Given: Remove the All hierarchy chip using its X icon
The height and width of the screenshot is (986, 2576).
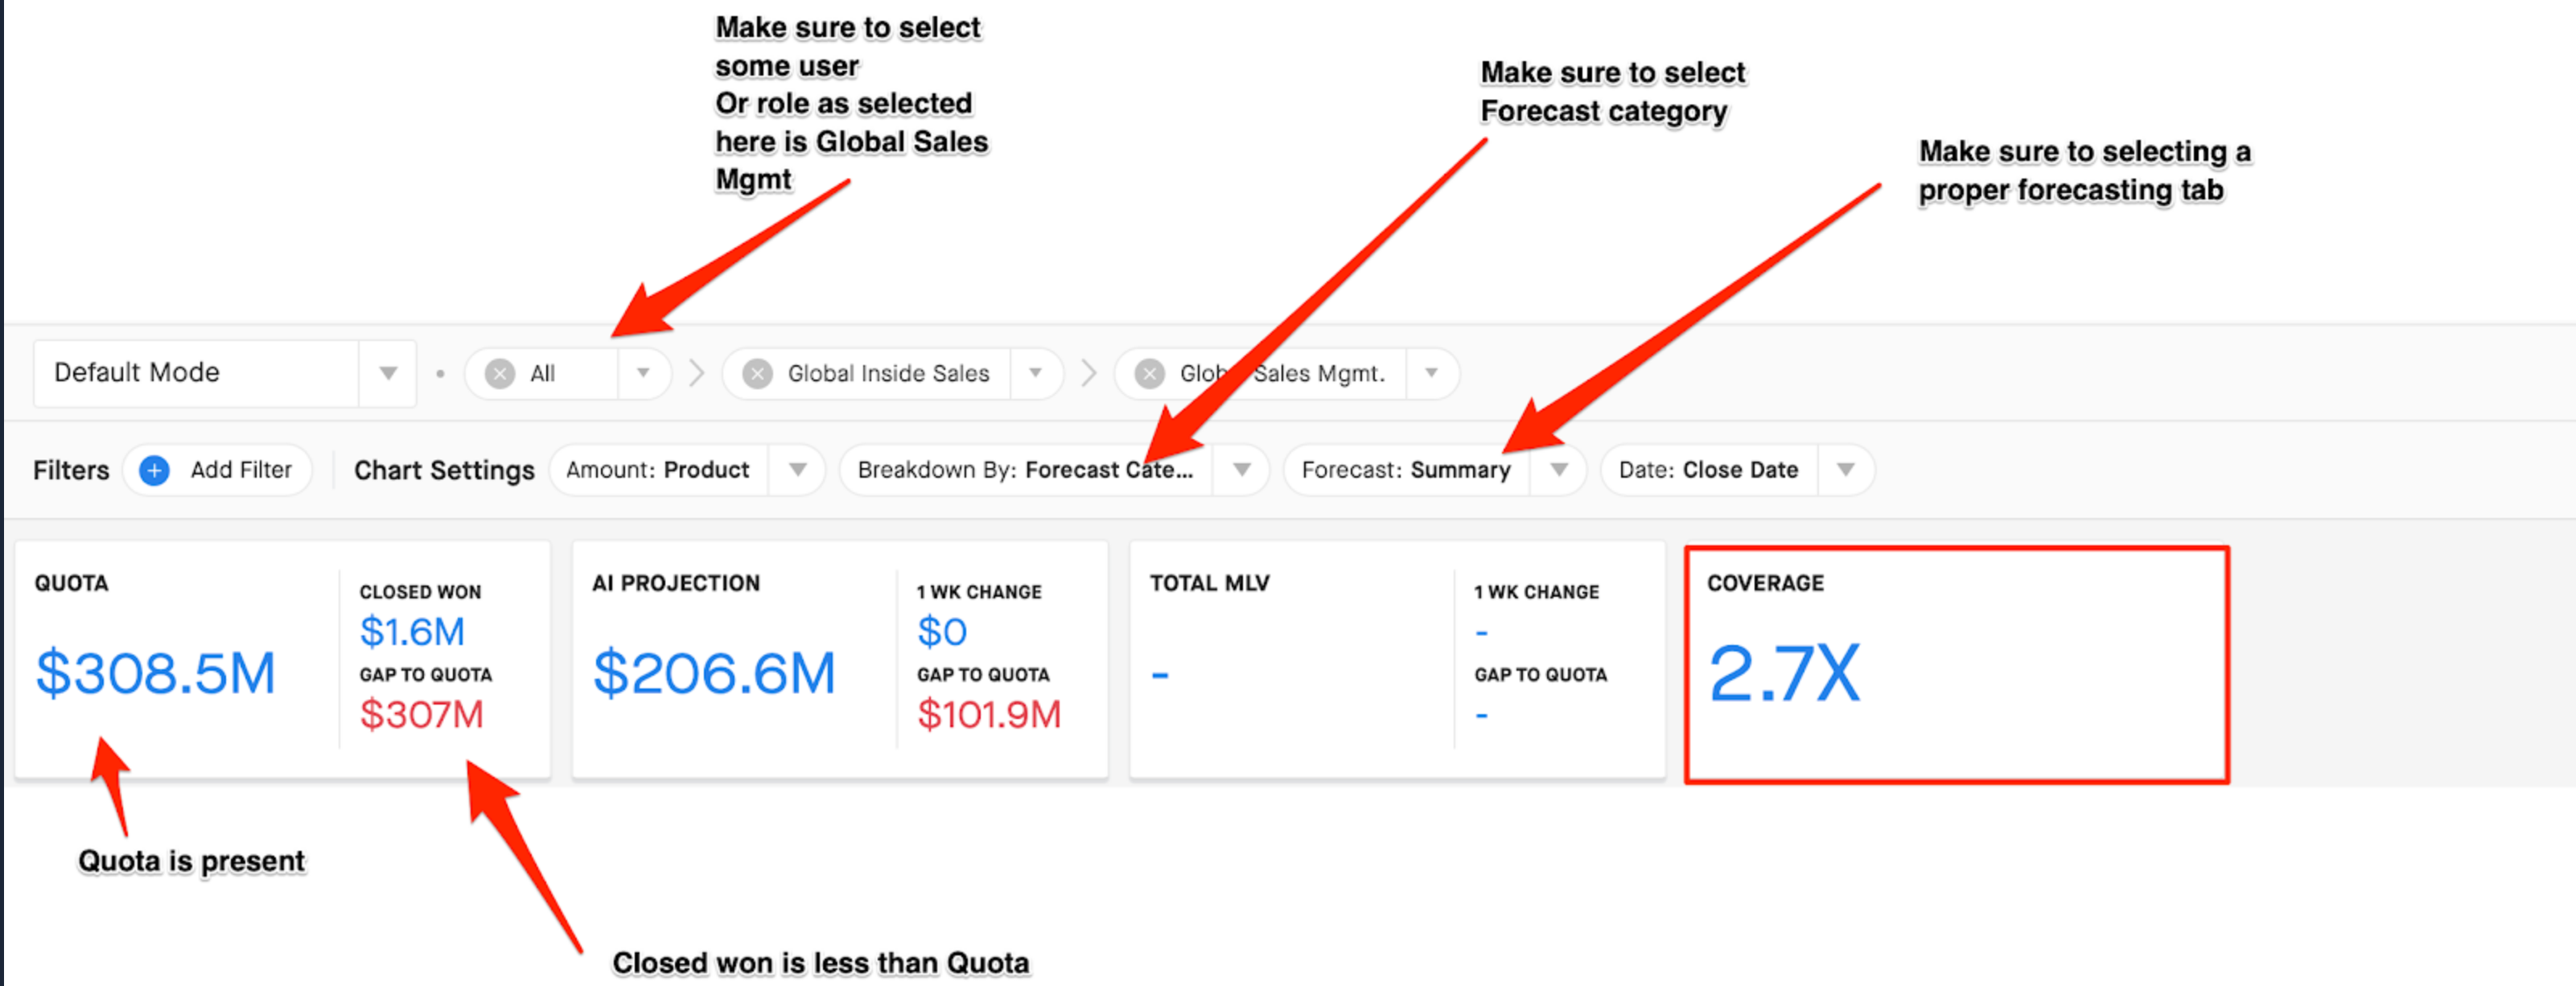Looking at the screenshot, I should 500,374.
